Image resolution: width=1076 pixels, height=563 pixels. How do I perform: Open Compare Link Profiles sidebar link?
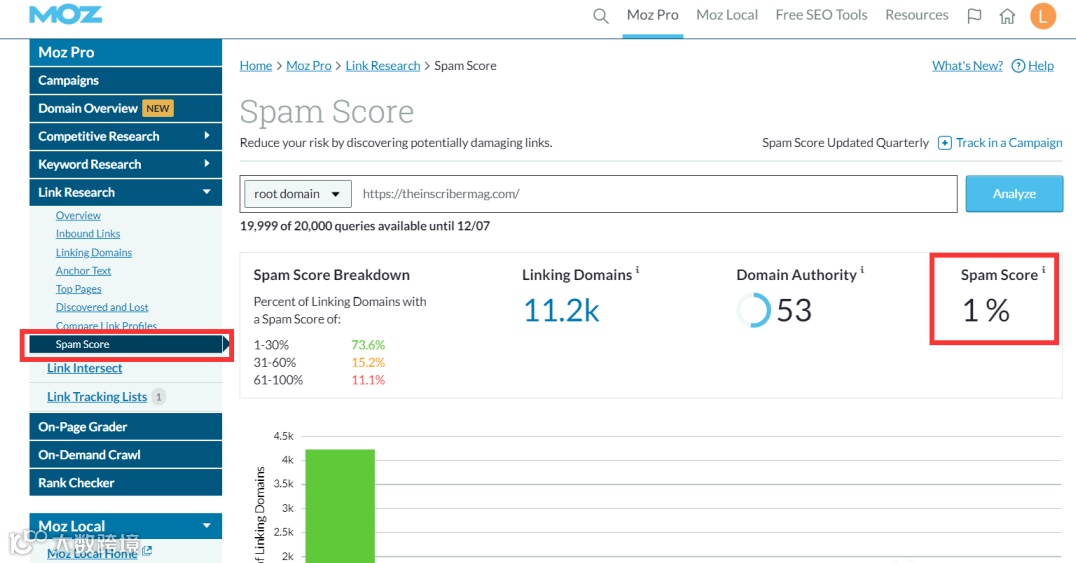tap(106, 325)
